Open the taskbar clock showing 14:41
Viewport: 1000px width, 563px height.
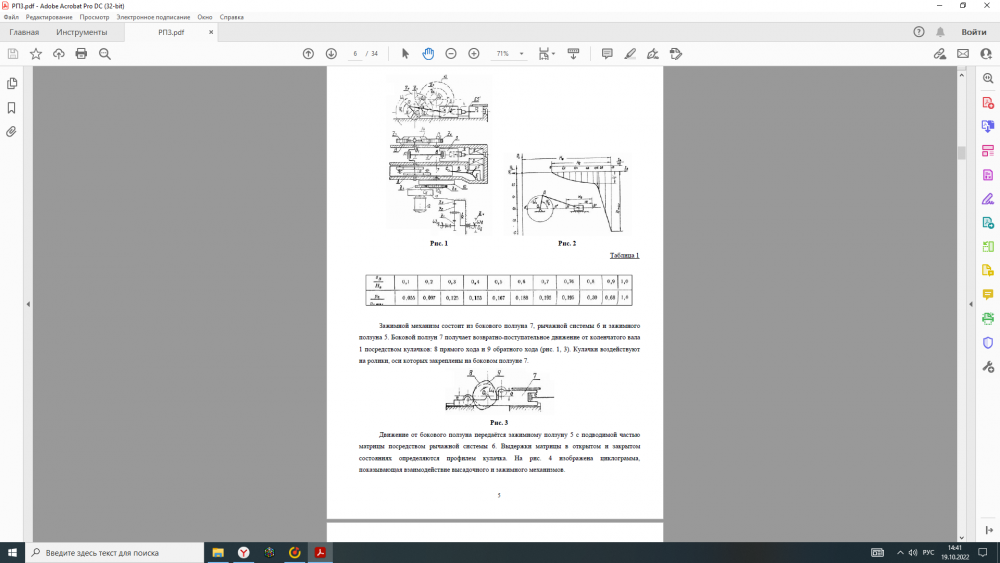pos(955,553)
